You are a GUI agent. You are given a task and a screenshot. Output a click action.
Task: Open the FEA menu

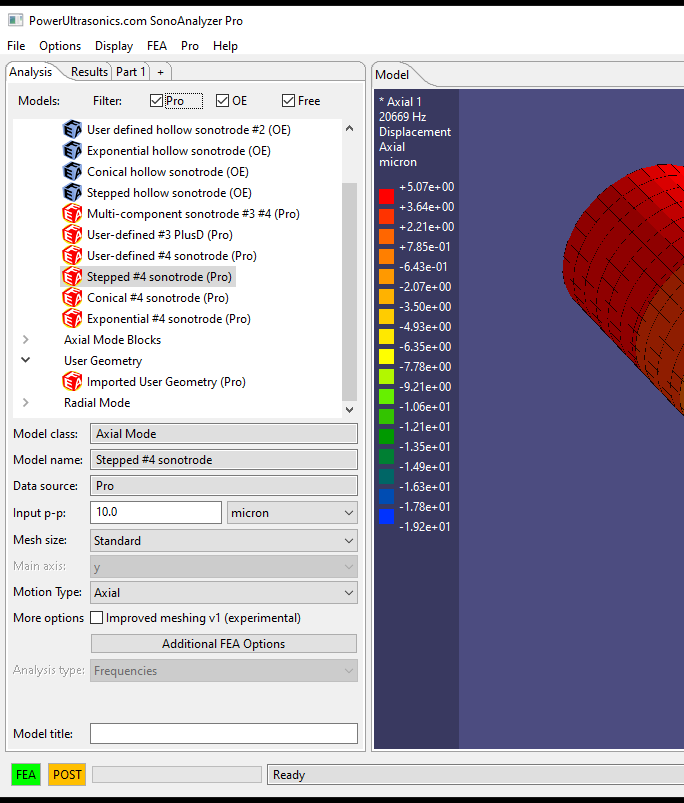(x=157, y=46)
